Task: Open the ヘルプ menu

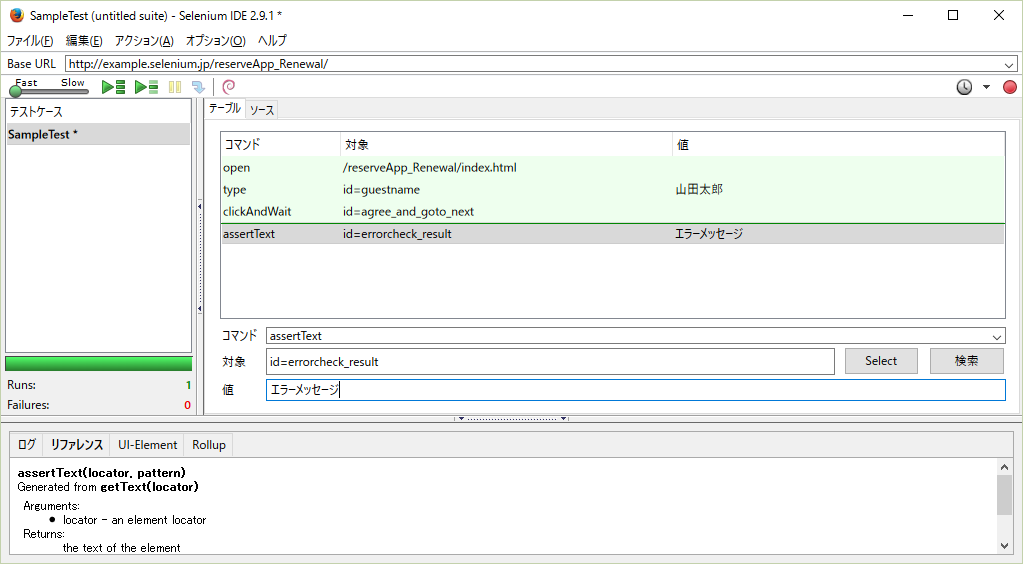Action: (272, 40)
